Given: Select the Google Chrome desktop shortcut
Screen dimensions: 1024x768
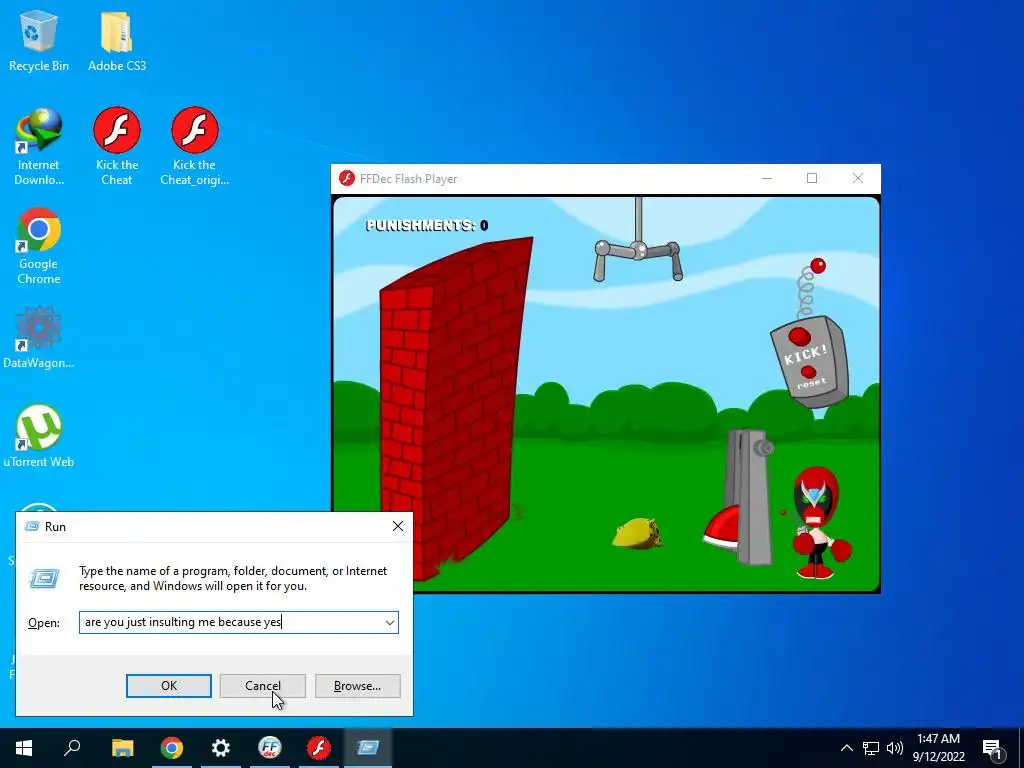Looking at the screenshot, I should 39,247.
